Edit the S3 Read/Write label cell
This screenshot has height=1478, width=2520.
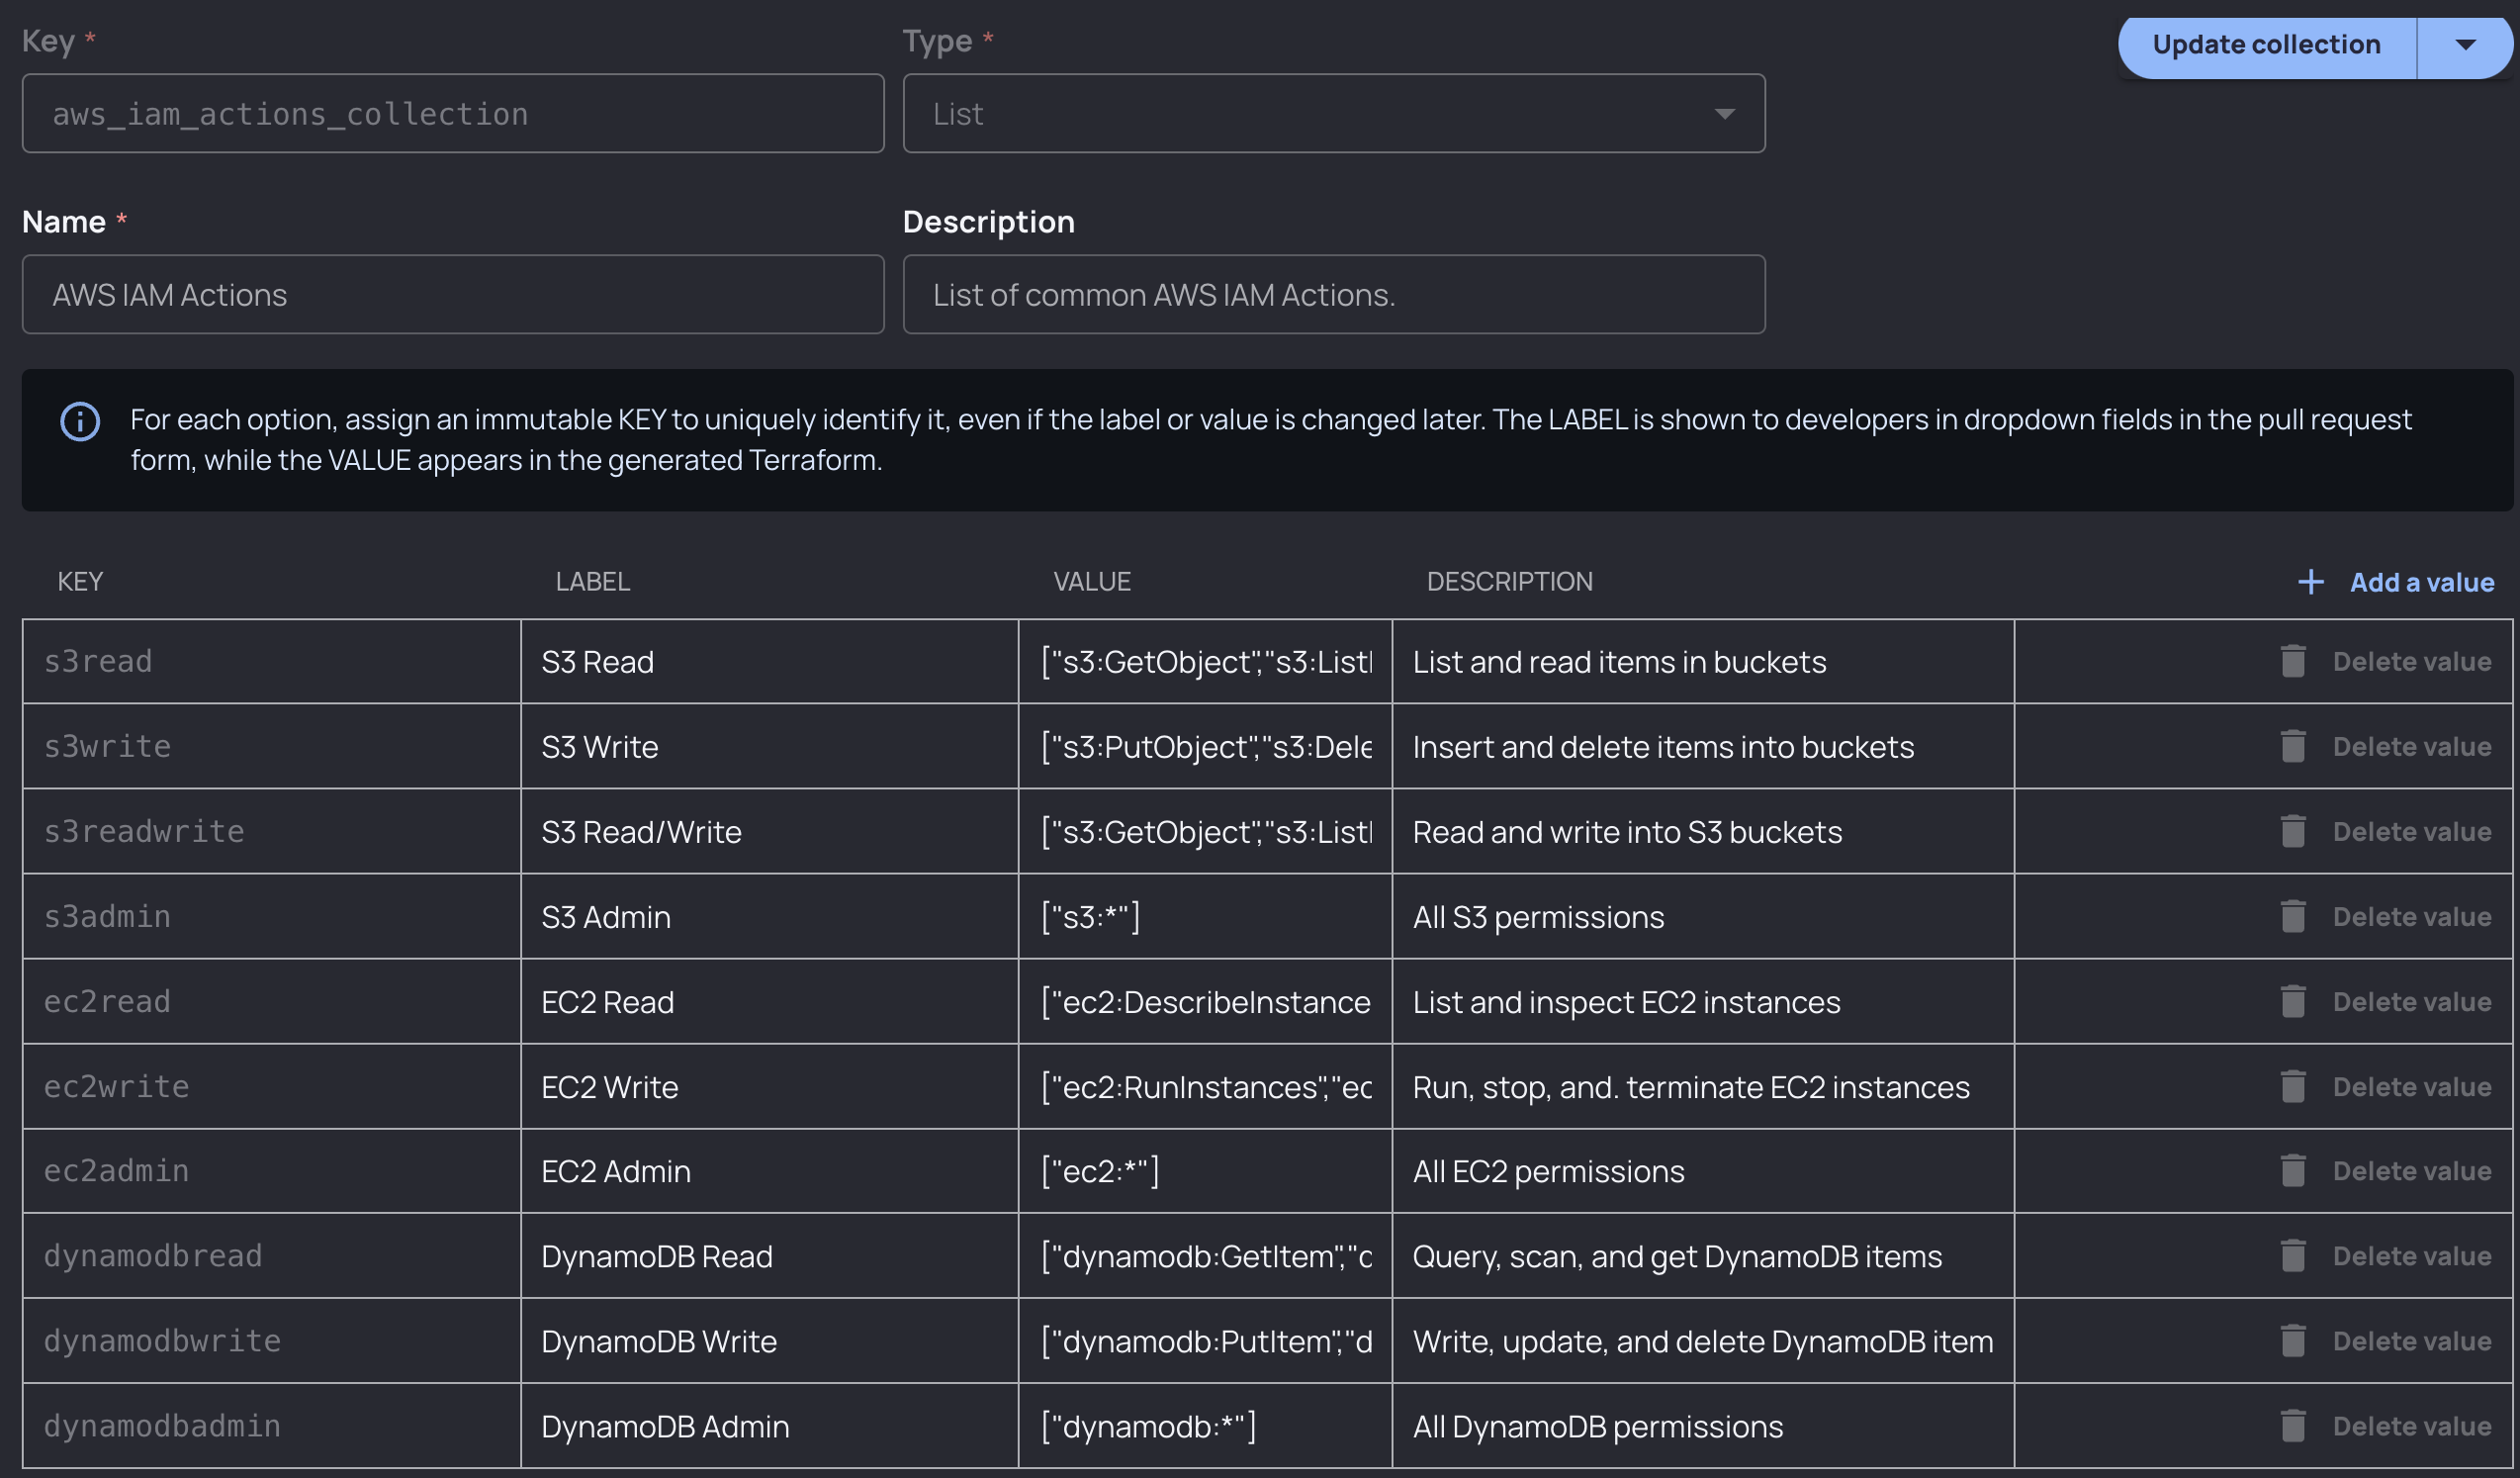pyautogui.click(x=769, y=831)
